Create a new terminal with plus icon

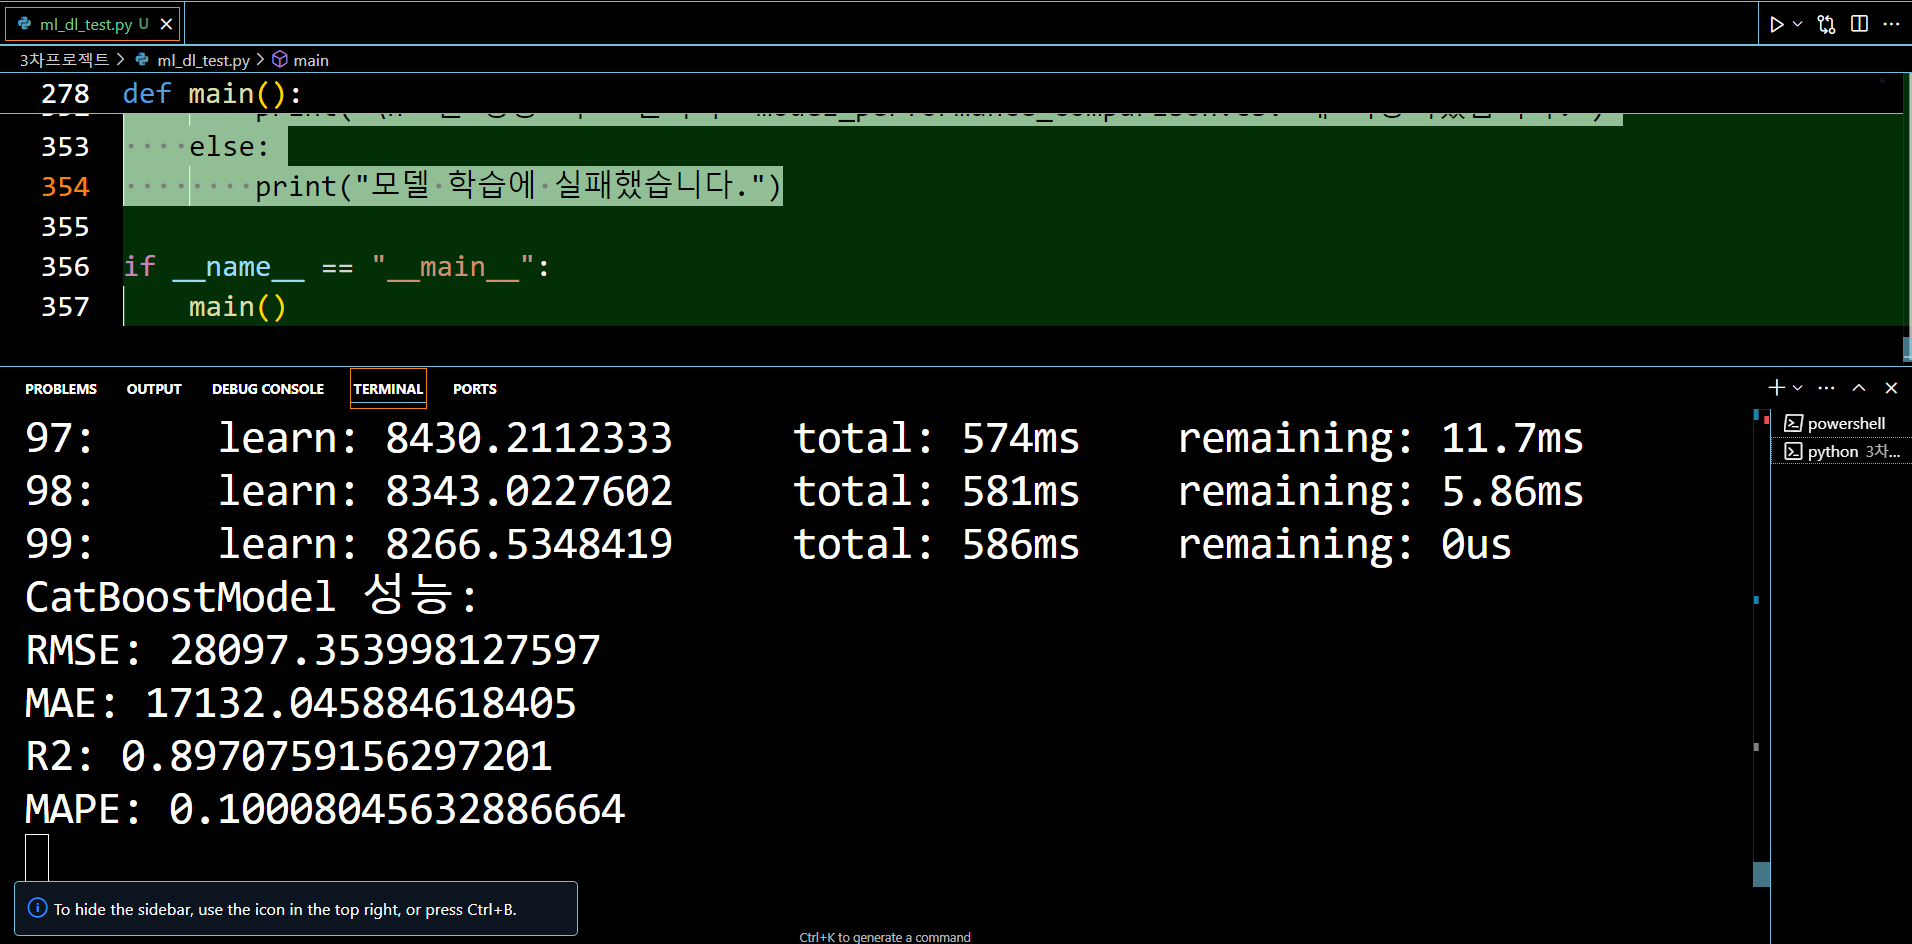click(x=1776, y=388)
